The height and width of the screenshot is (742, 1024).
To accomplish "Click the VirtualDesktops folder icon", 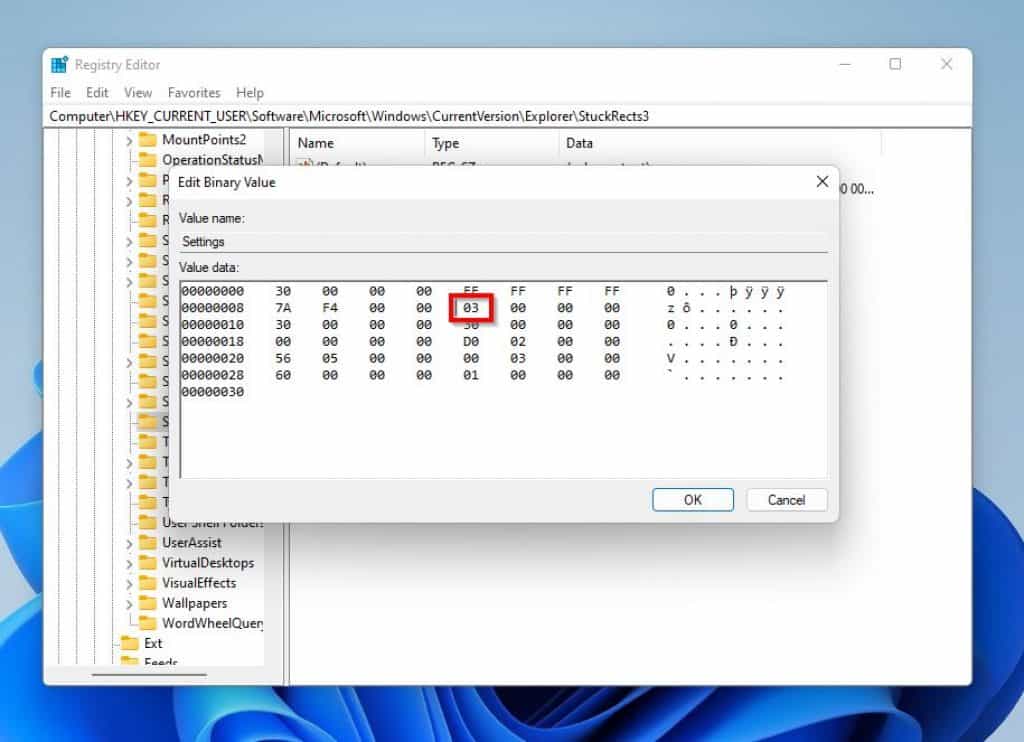I will (x=148, y=563).
